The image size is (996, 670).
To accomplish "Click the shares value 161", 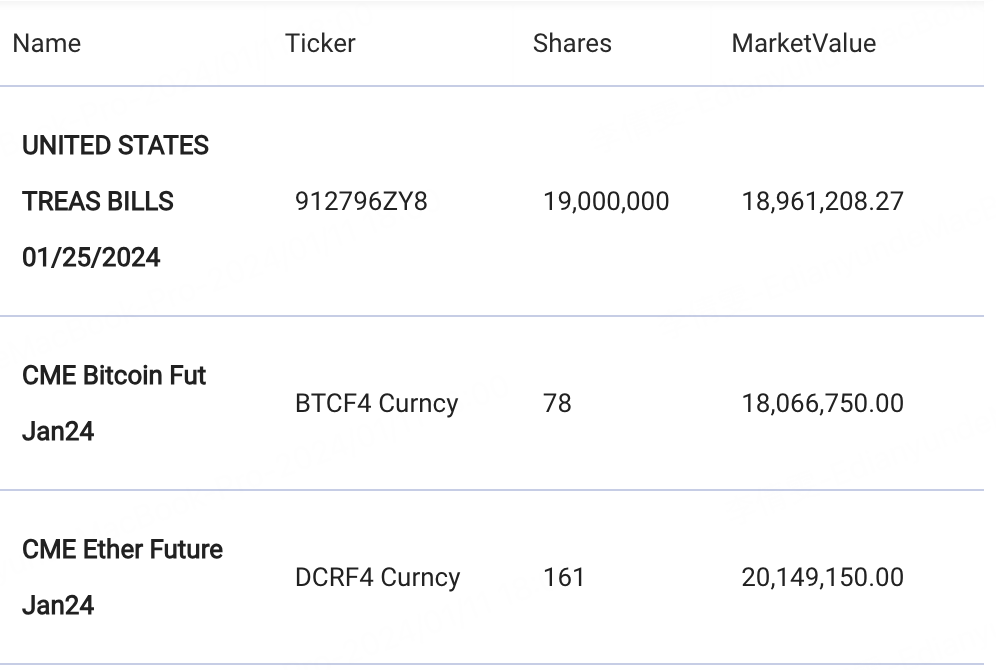I will 563,577.
